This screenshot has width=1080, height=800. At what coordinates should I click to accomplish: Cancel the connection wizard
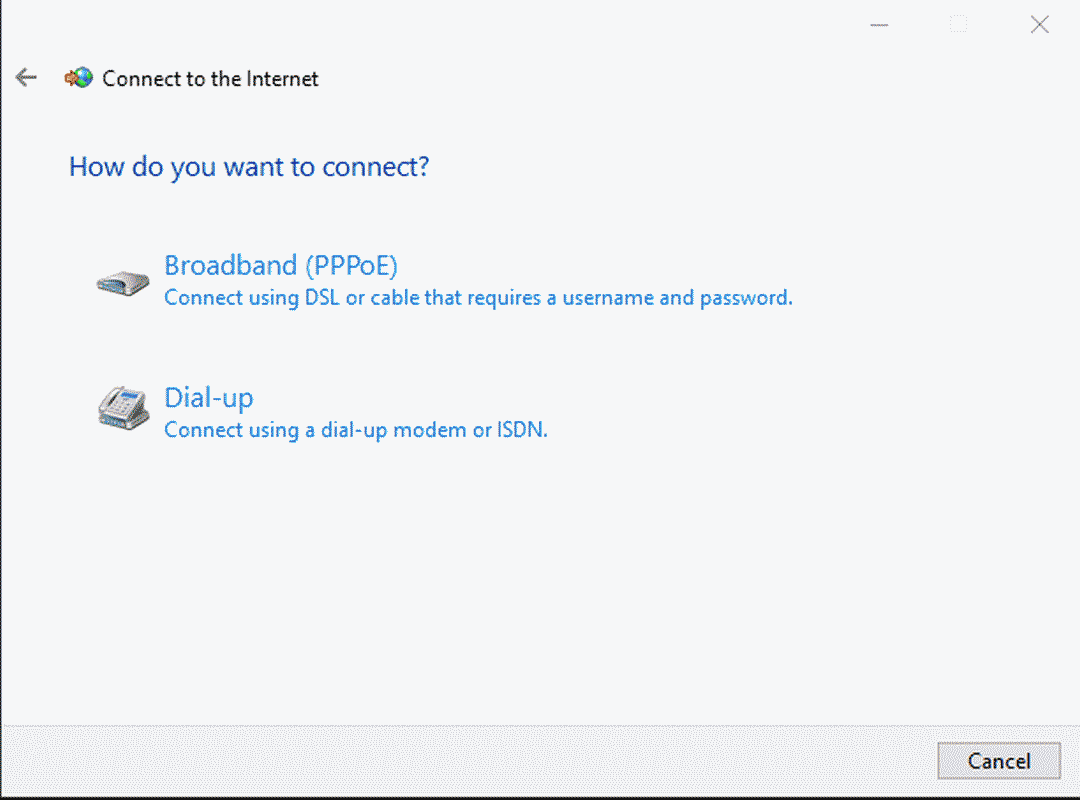tap(999, 761)
